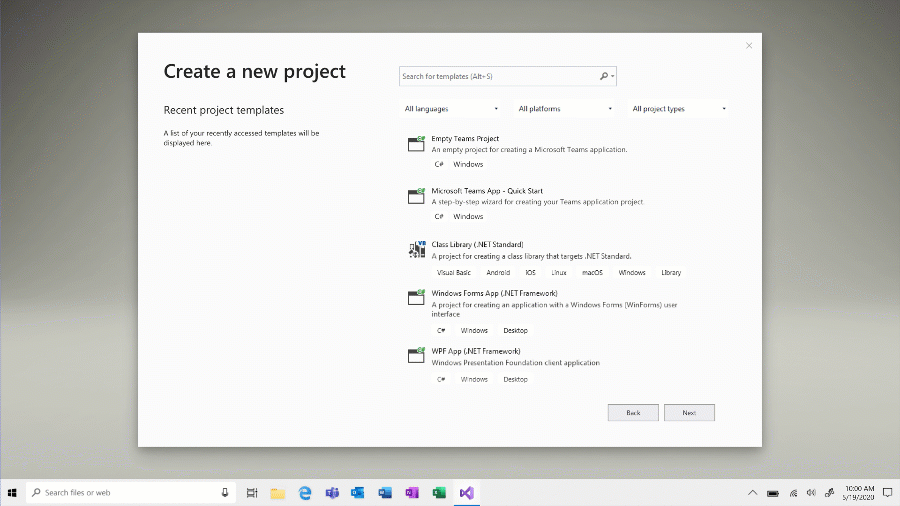
Task: Focus the Search for templates field
Action: [x=498, y=76]
